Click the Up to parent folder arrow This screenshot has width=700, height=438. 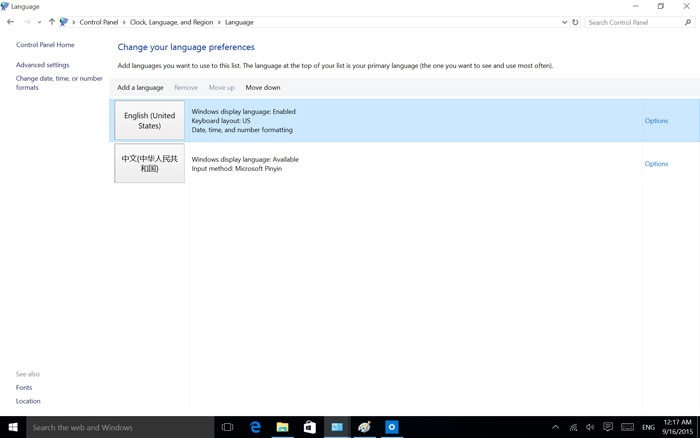[x=52, y=22]
